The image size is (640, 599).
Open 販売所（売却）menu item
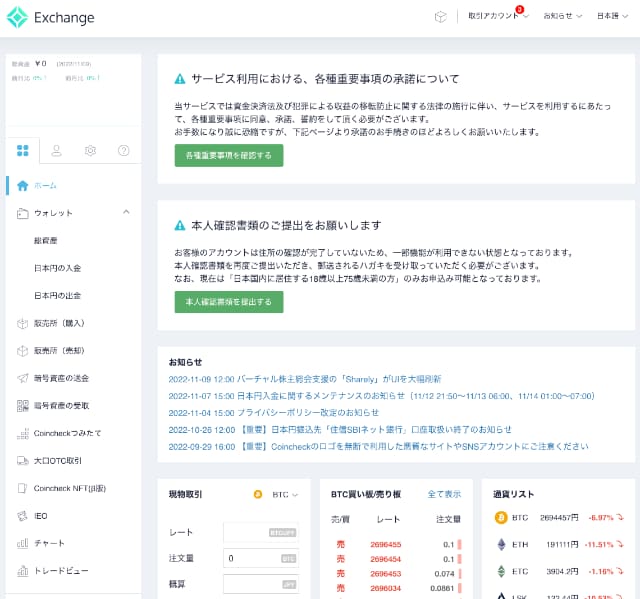coord(59,351)
